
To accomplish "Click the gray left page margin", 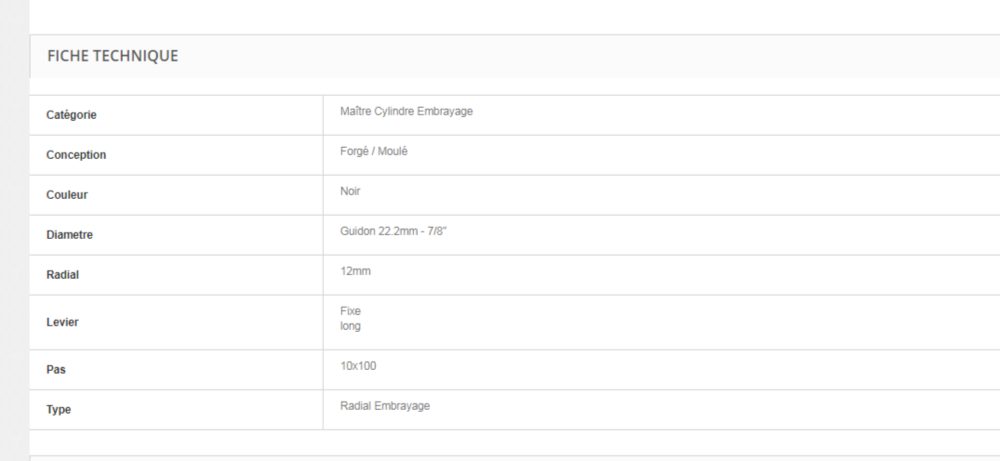I will pos(14,230).
